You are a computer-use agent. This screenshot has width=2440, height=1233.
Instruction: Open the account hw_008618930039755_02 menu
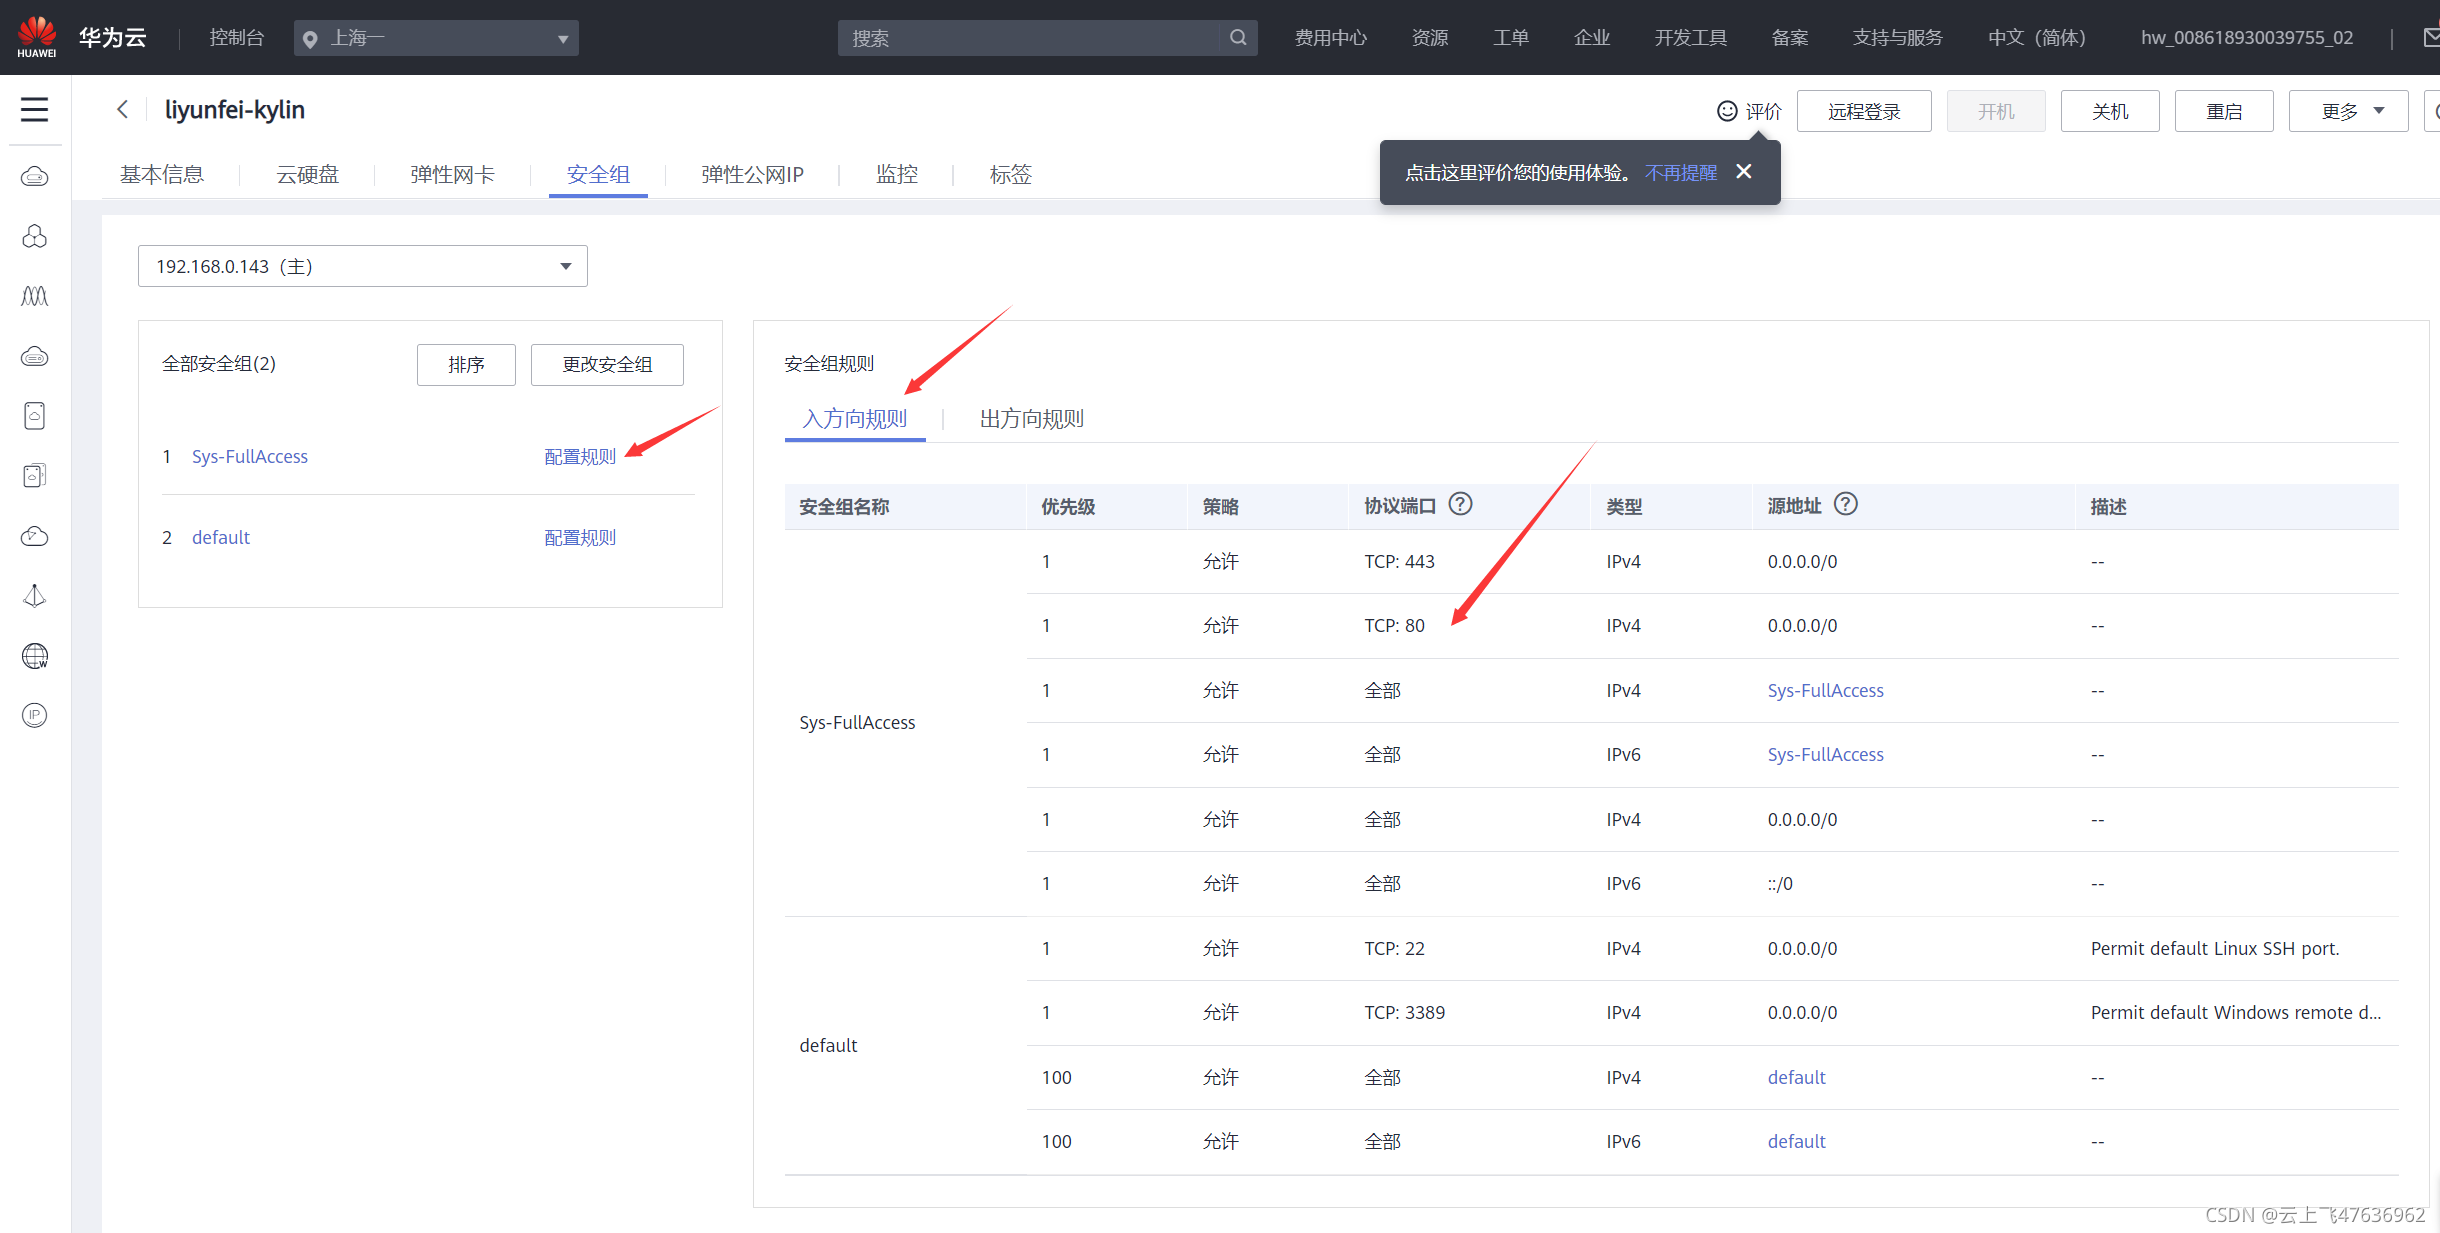[x=2247, y=38]
